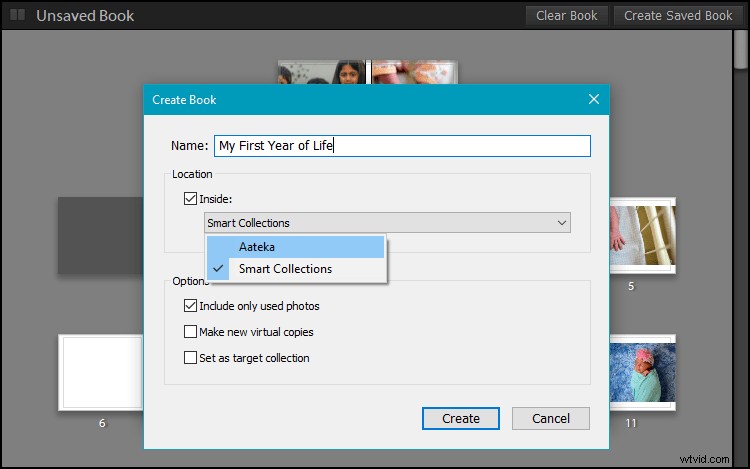Close the Create Book dialog with X
This screenshot has height=469, width=750.
point(594,99)
